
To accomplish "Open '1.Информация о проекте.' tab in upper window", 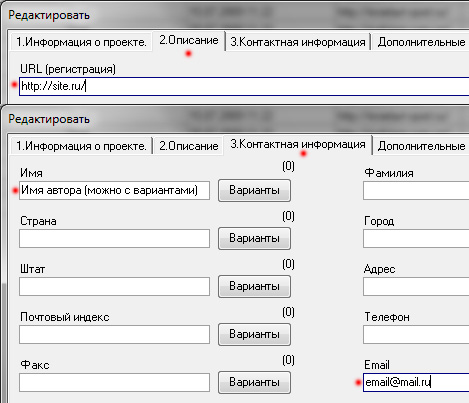I will [x=81, y=42].
